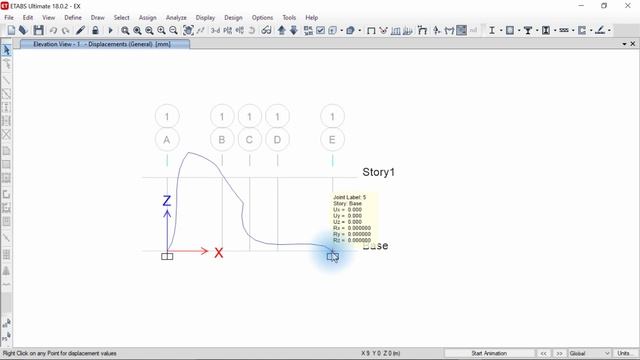The width and height of the screenshot is (640, 360).
Task: Select the pointer tool in left toolbar
Action: (x=6, y=50)
